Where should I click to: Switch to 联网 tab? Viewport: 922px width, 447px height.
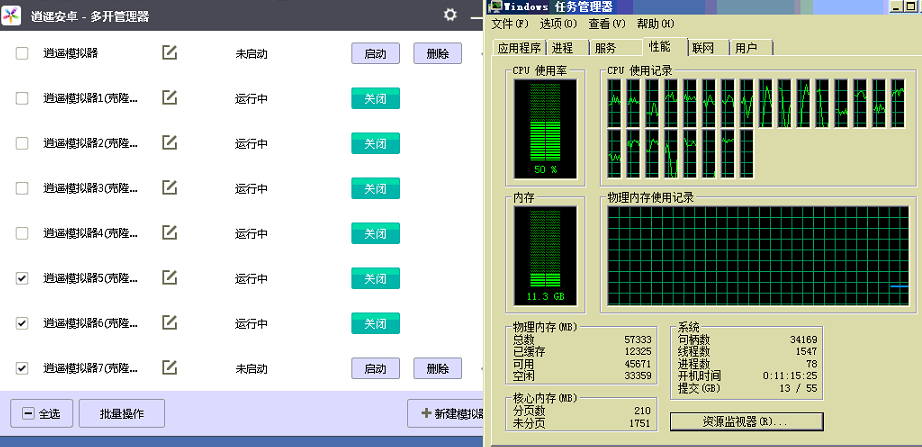pos(708,48)
